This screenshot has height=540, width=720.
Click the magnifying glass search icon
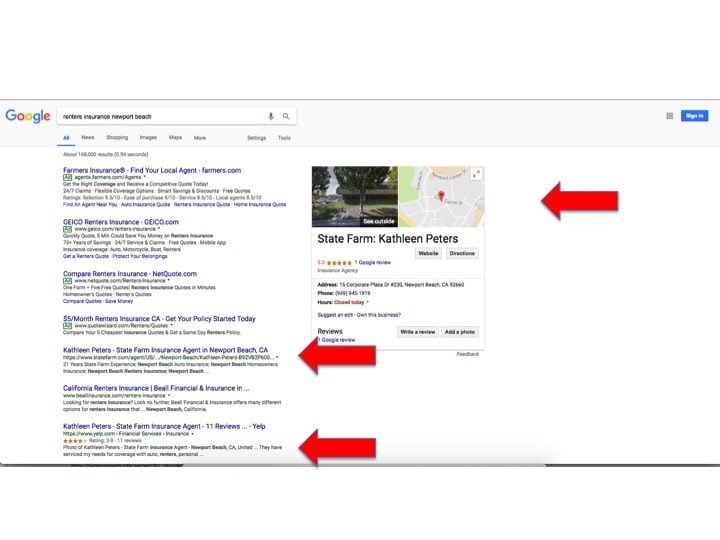click(x=286, y=117)
